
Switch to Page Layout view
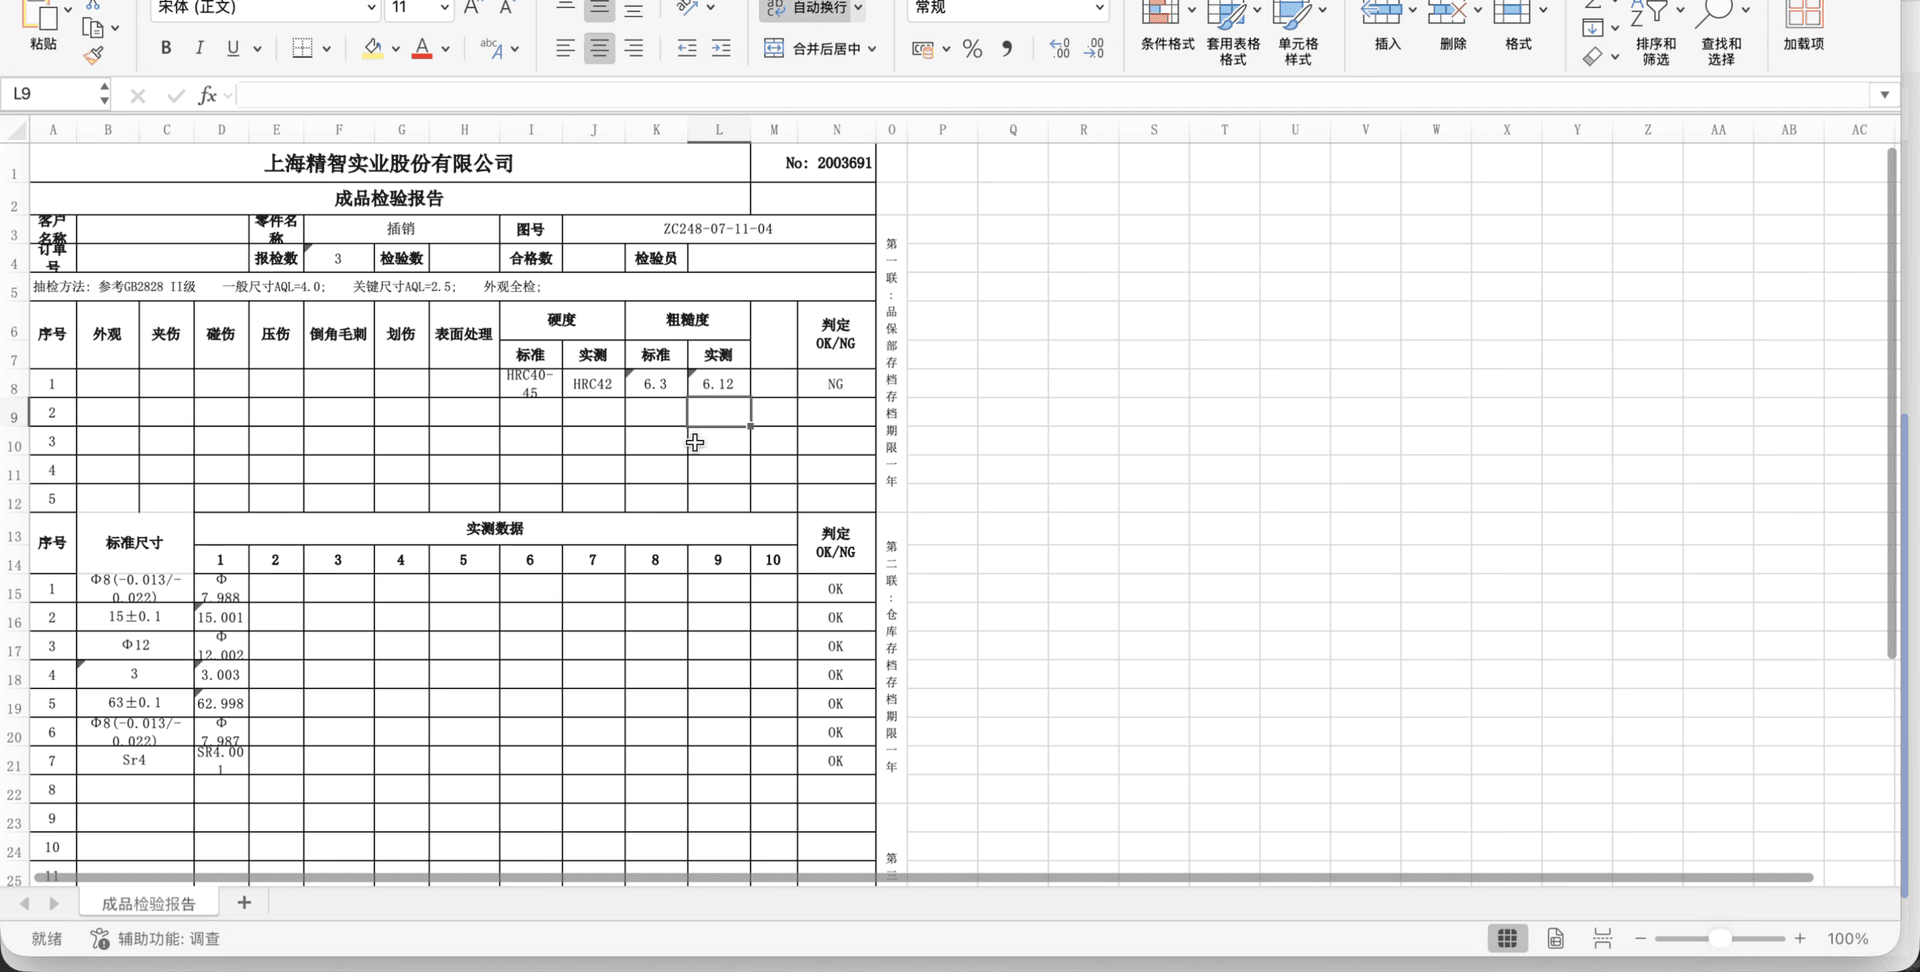[x=1555, y=938]
